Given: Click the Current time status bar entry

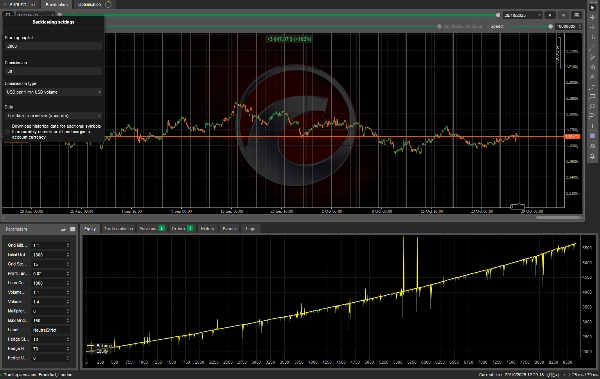Looking at the screenshot, I should pyautogui.click(x=519, y=375).
